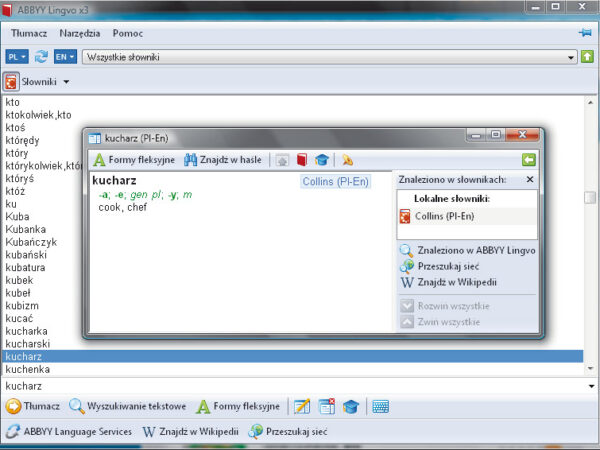The width and height of the screenshot is (600, 450).
Task: Select Collins (Pl-En) in local dictionaries
Action: point(443,216)
